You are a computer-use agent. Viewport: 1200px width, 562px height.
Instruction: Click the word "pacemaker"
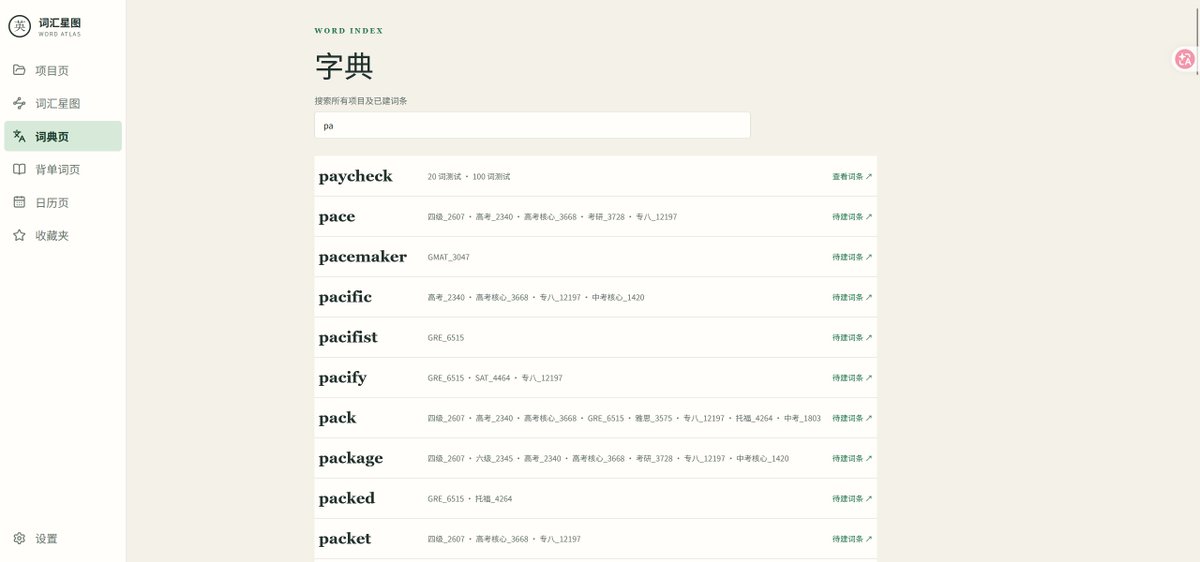coord(363,257)
